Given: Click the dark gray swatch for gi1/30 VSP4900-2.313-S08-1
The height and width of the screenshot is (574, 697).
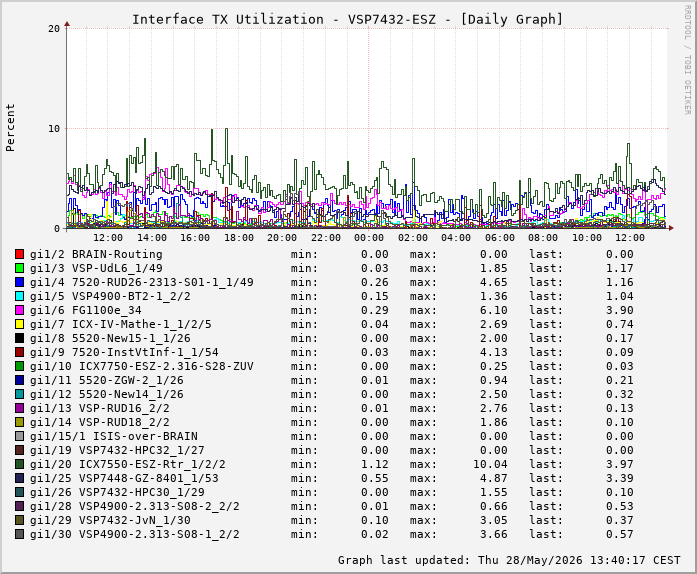Looking at the screenshot, I should coord(19,534).
